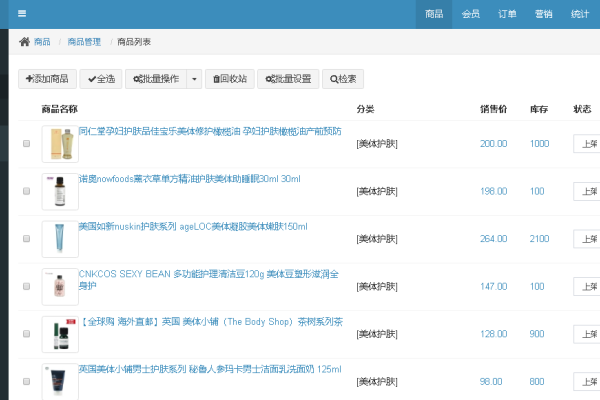
Task: Open product link 诺奥nowfoods薰衣草单方精油
Action: pos(190,179)
